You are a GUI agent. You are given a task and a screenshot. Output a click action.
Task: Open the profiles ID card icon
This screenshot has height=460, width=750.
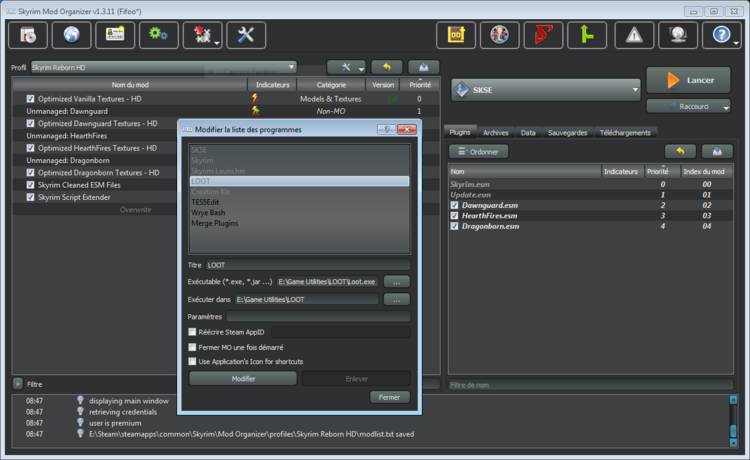coord(115,35)
